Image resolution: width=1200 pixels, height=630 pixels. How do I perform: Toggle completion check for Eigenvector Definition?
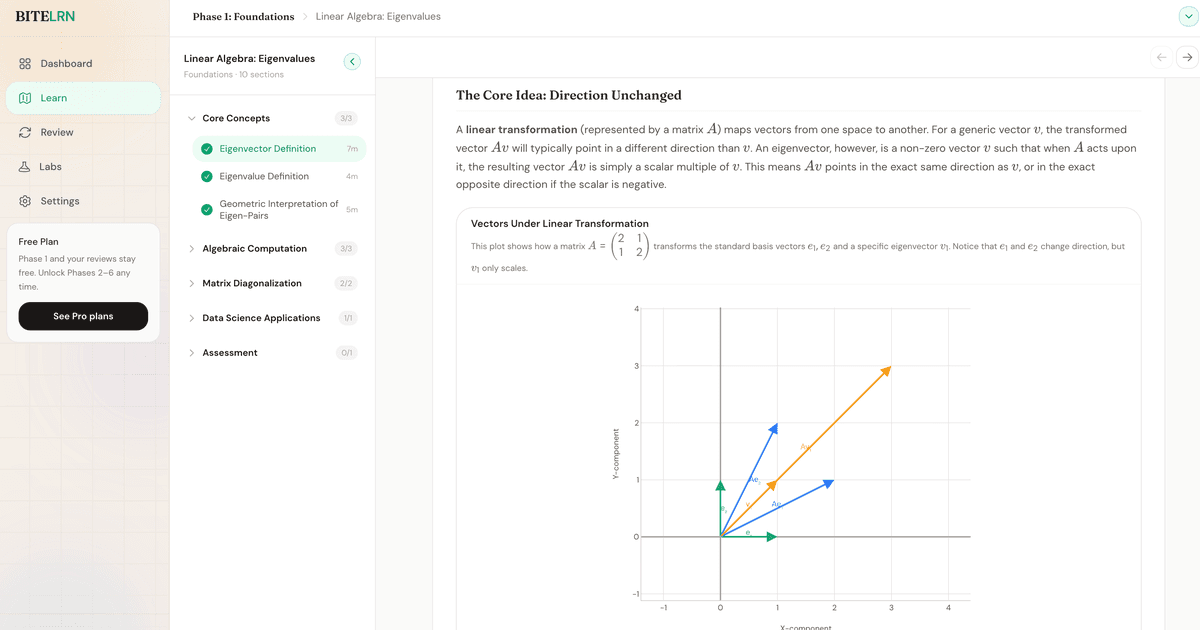point(207,149)
